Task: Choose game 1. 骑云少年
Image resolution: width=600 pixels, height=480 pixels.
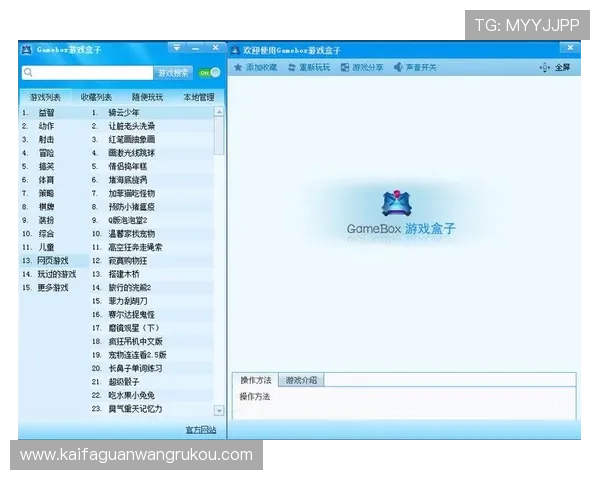Action: pyautogui.click(x=152, y=113)
